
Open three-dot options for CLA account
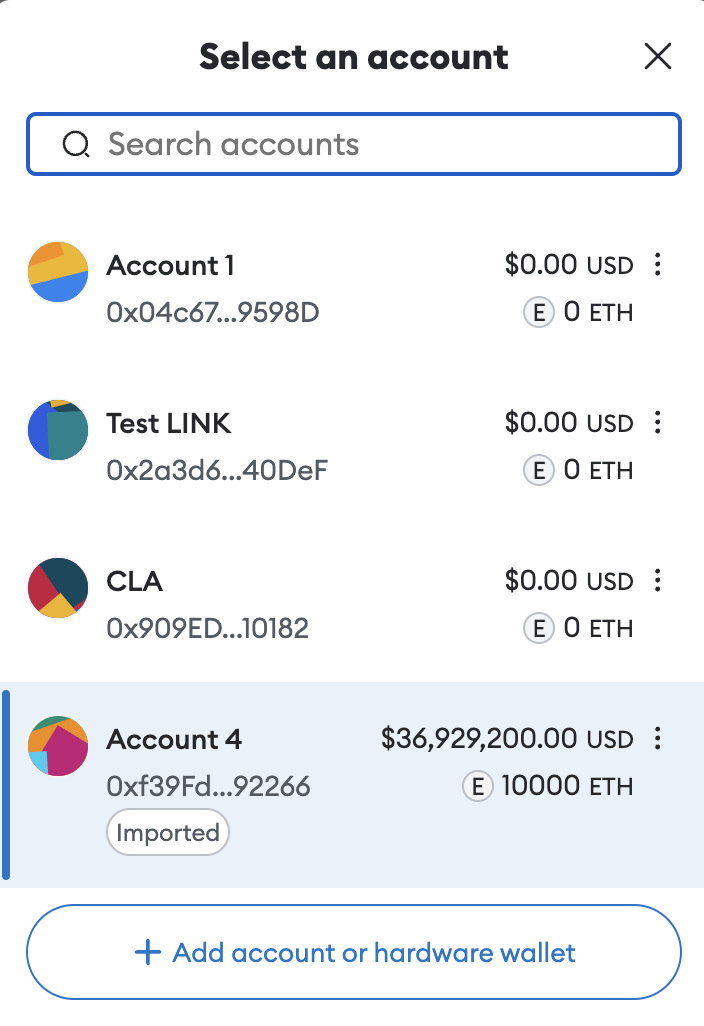(x=658, y=580)
